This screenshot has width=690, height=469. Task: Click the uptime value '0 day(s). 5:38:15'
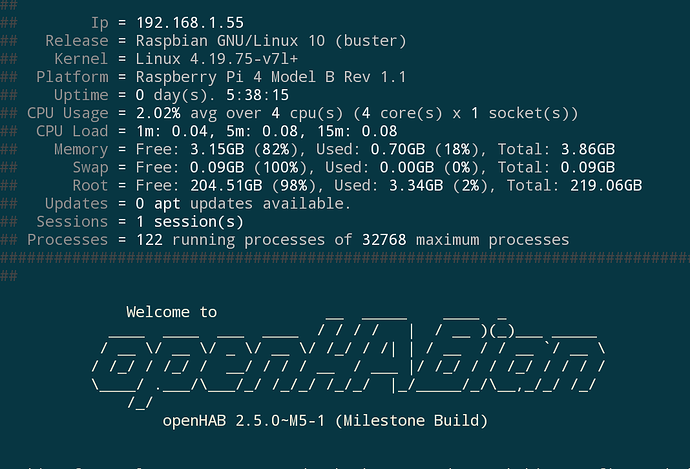(212, 95)
